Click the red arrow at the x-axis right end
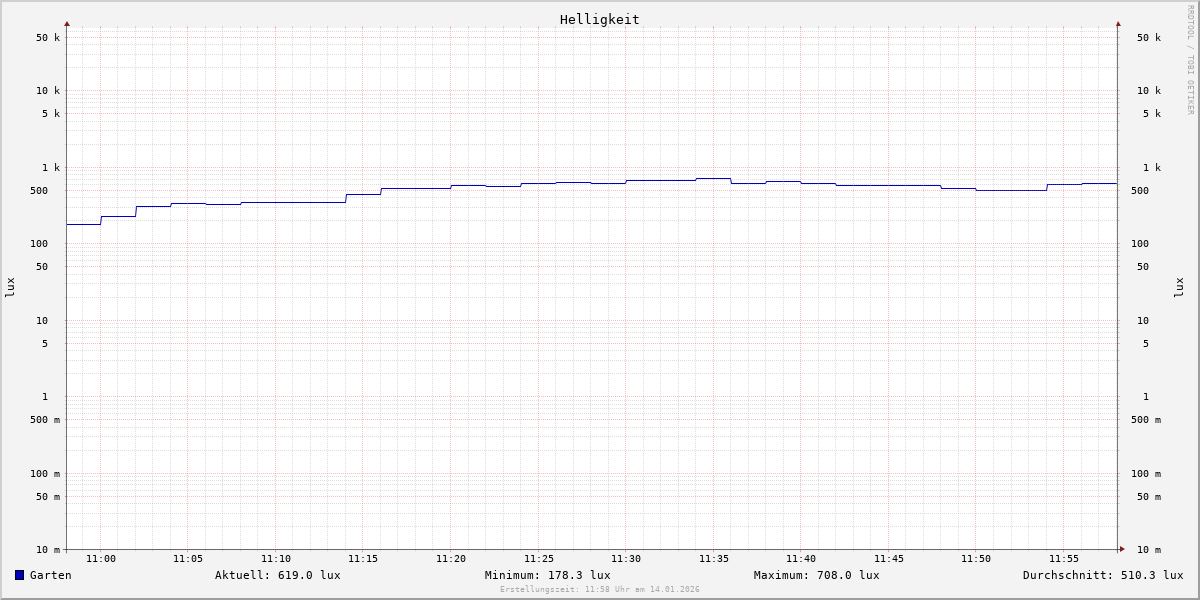 point(1122,548)
